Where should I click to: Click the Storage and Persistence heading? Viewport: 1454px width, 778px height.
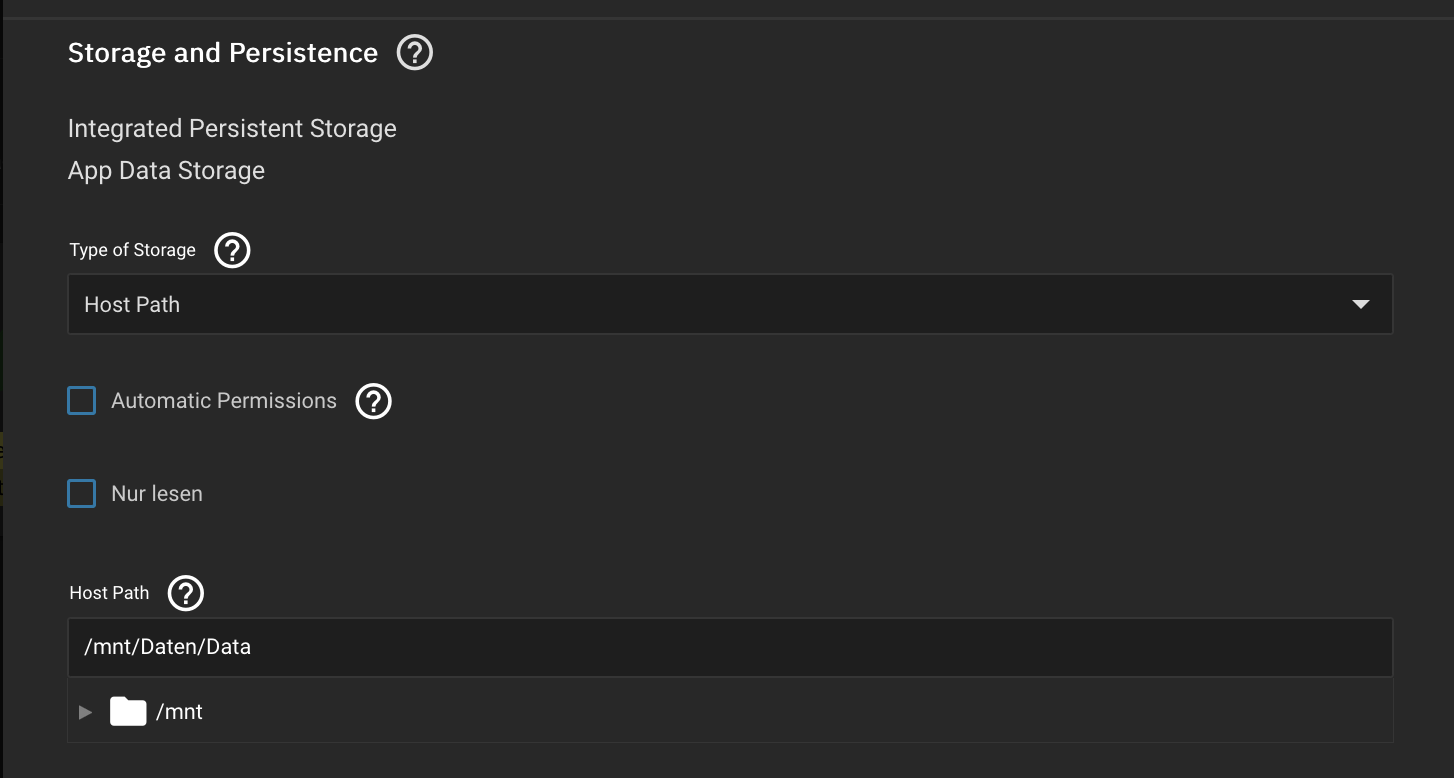pos(223,53)
